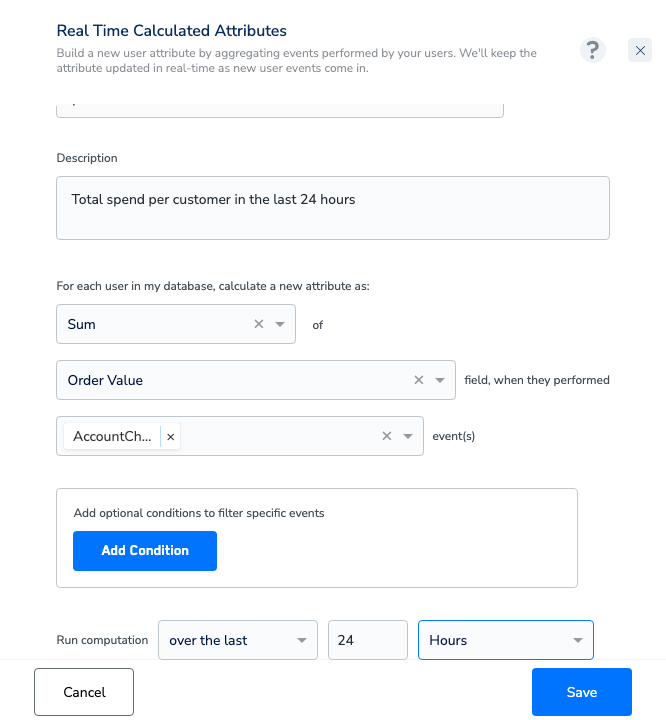Expand the Sum aggregation dropdown arrow
The height and width of the screenshot is (720, 666).
point(280,324)
